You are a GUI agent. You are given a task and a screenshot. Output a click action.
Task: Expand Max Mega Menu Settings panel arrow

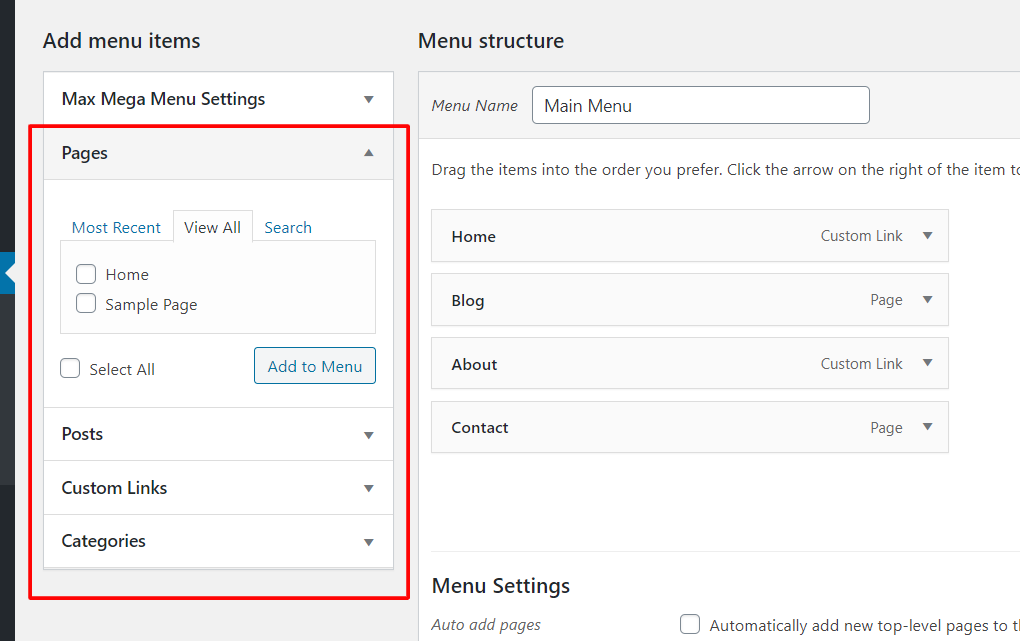pyautogui.click(x=368, y=100)
